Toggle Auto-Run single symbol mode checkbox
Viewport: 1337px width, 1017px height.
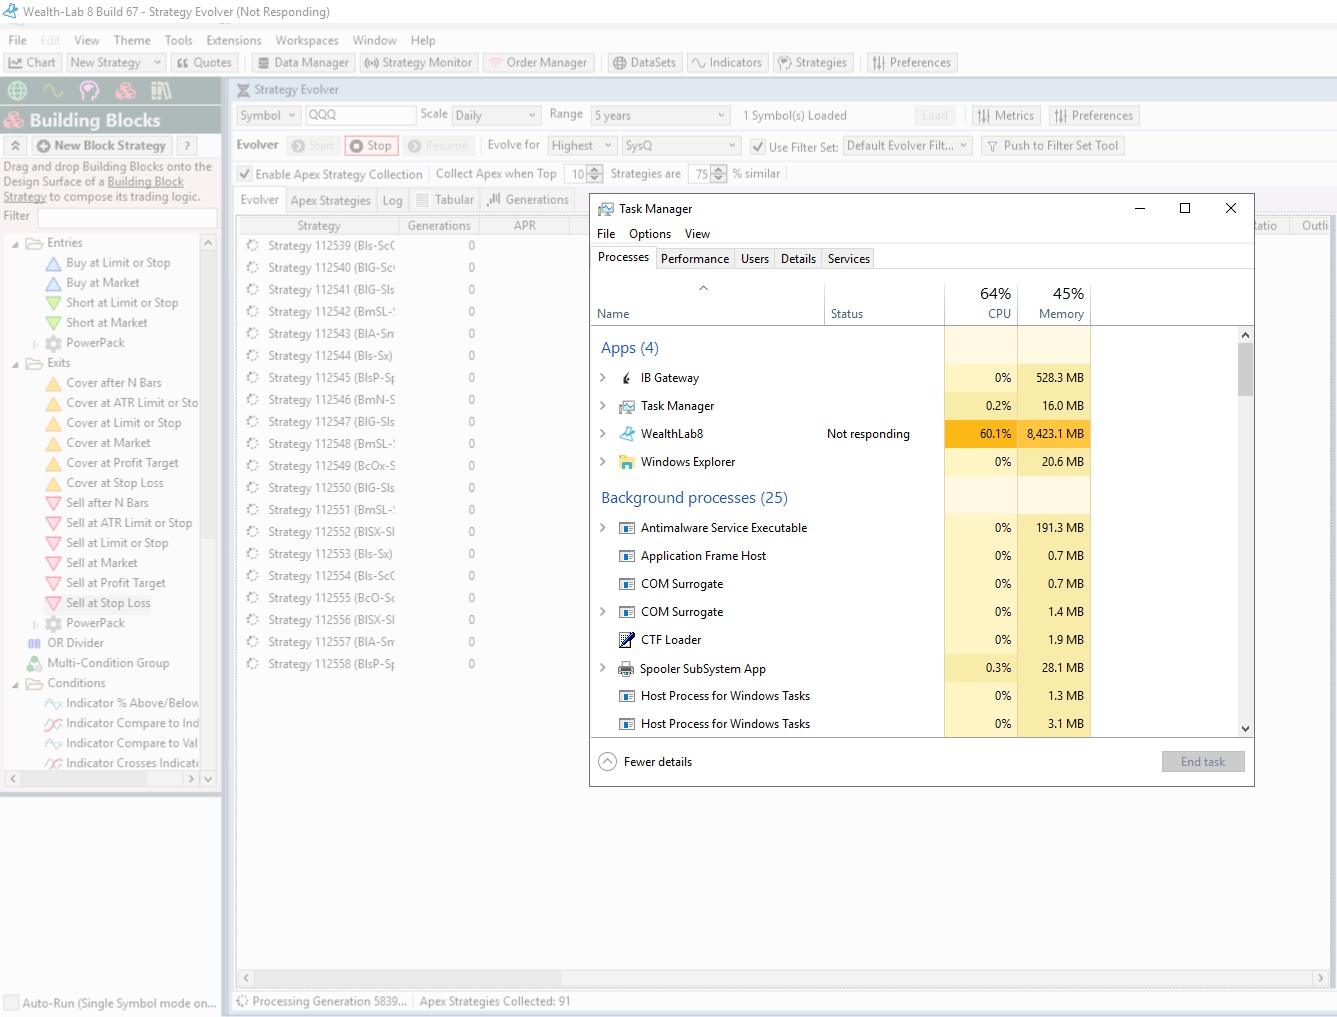12,1003
